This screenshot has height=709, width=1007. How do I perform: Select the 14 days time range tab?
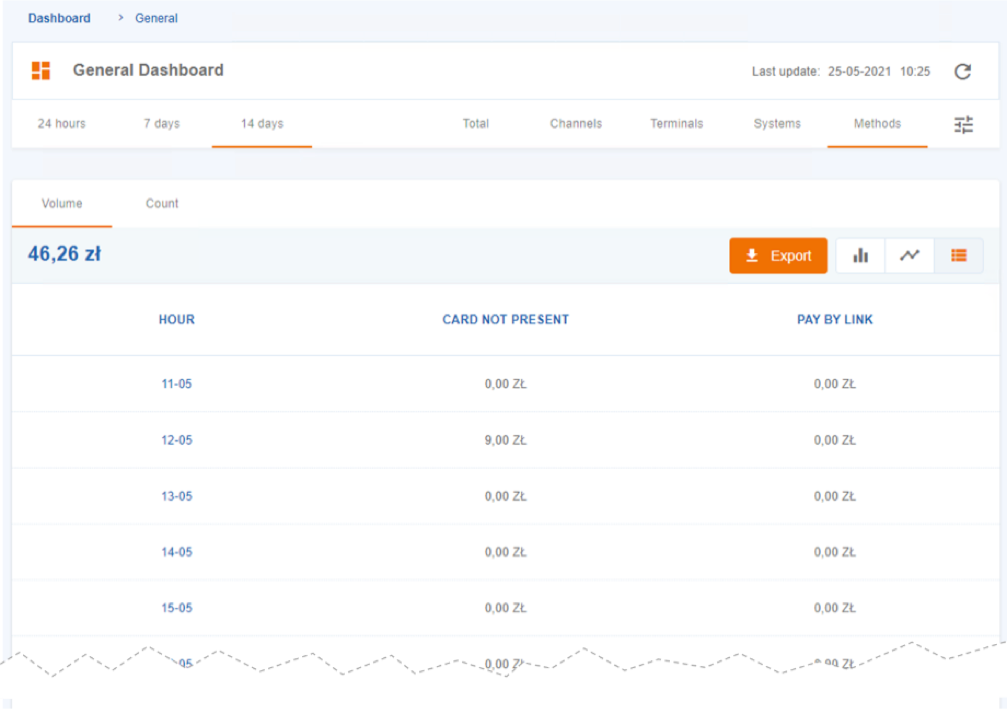click(x=262, y=123)
